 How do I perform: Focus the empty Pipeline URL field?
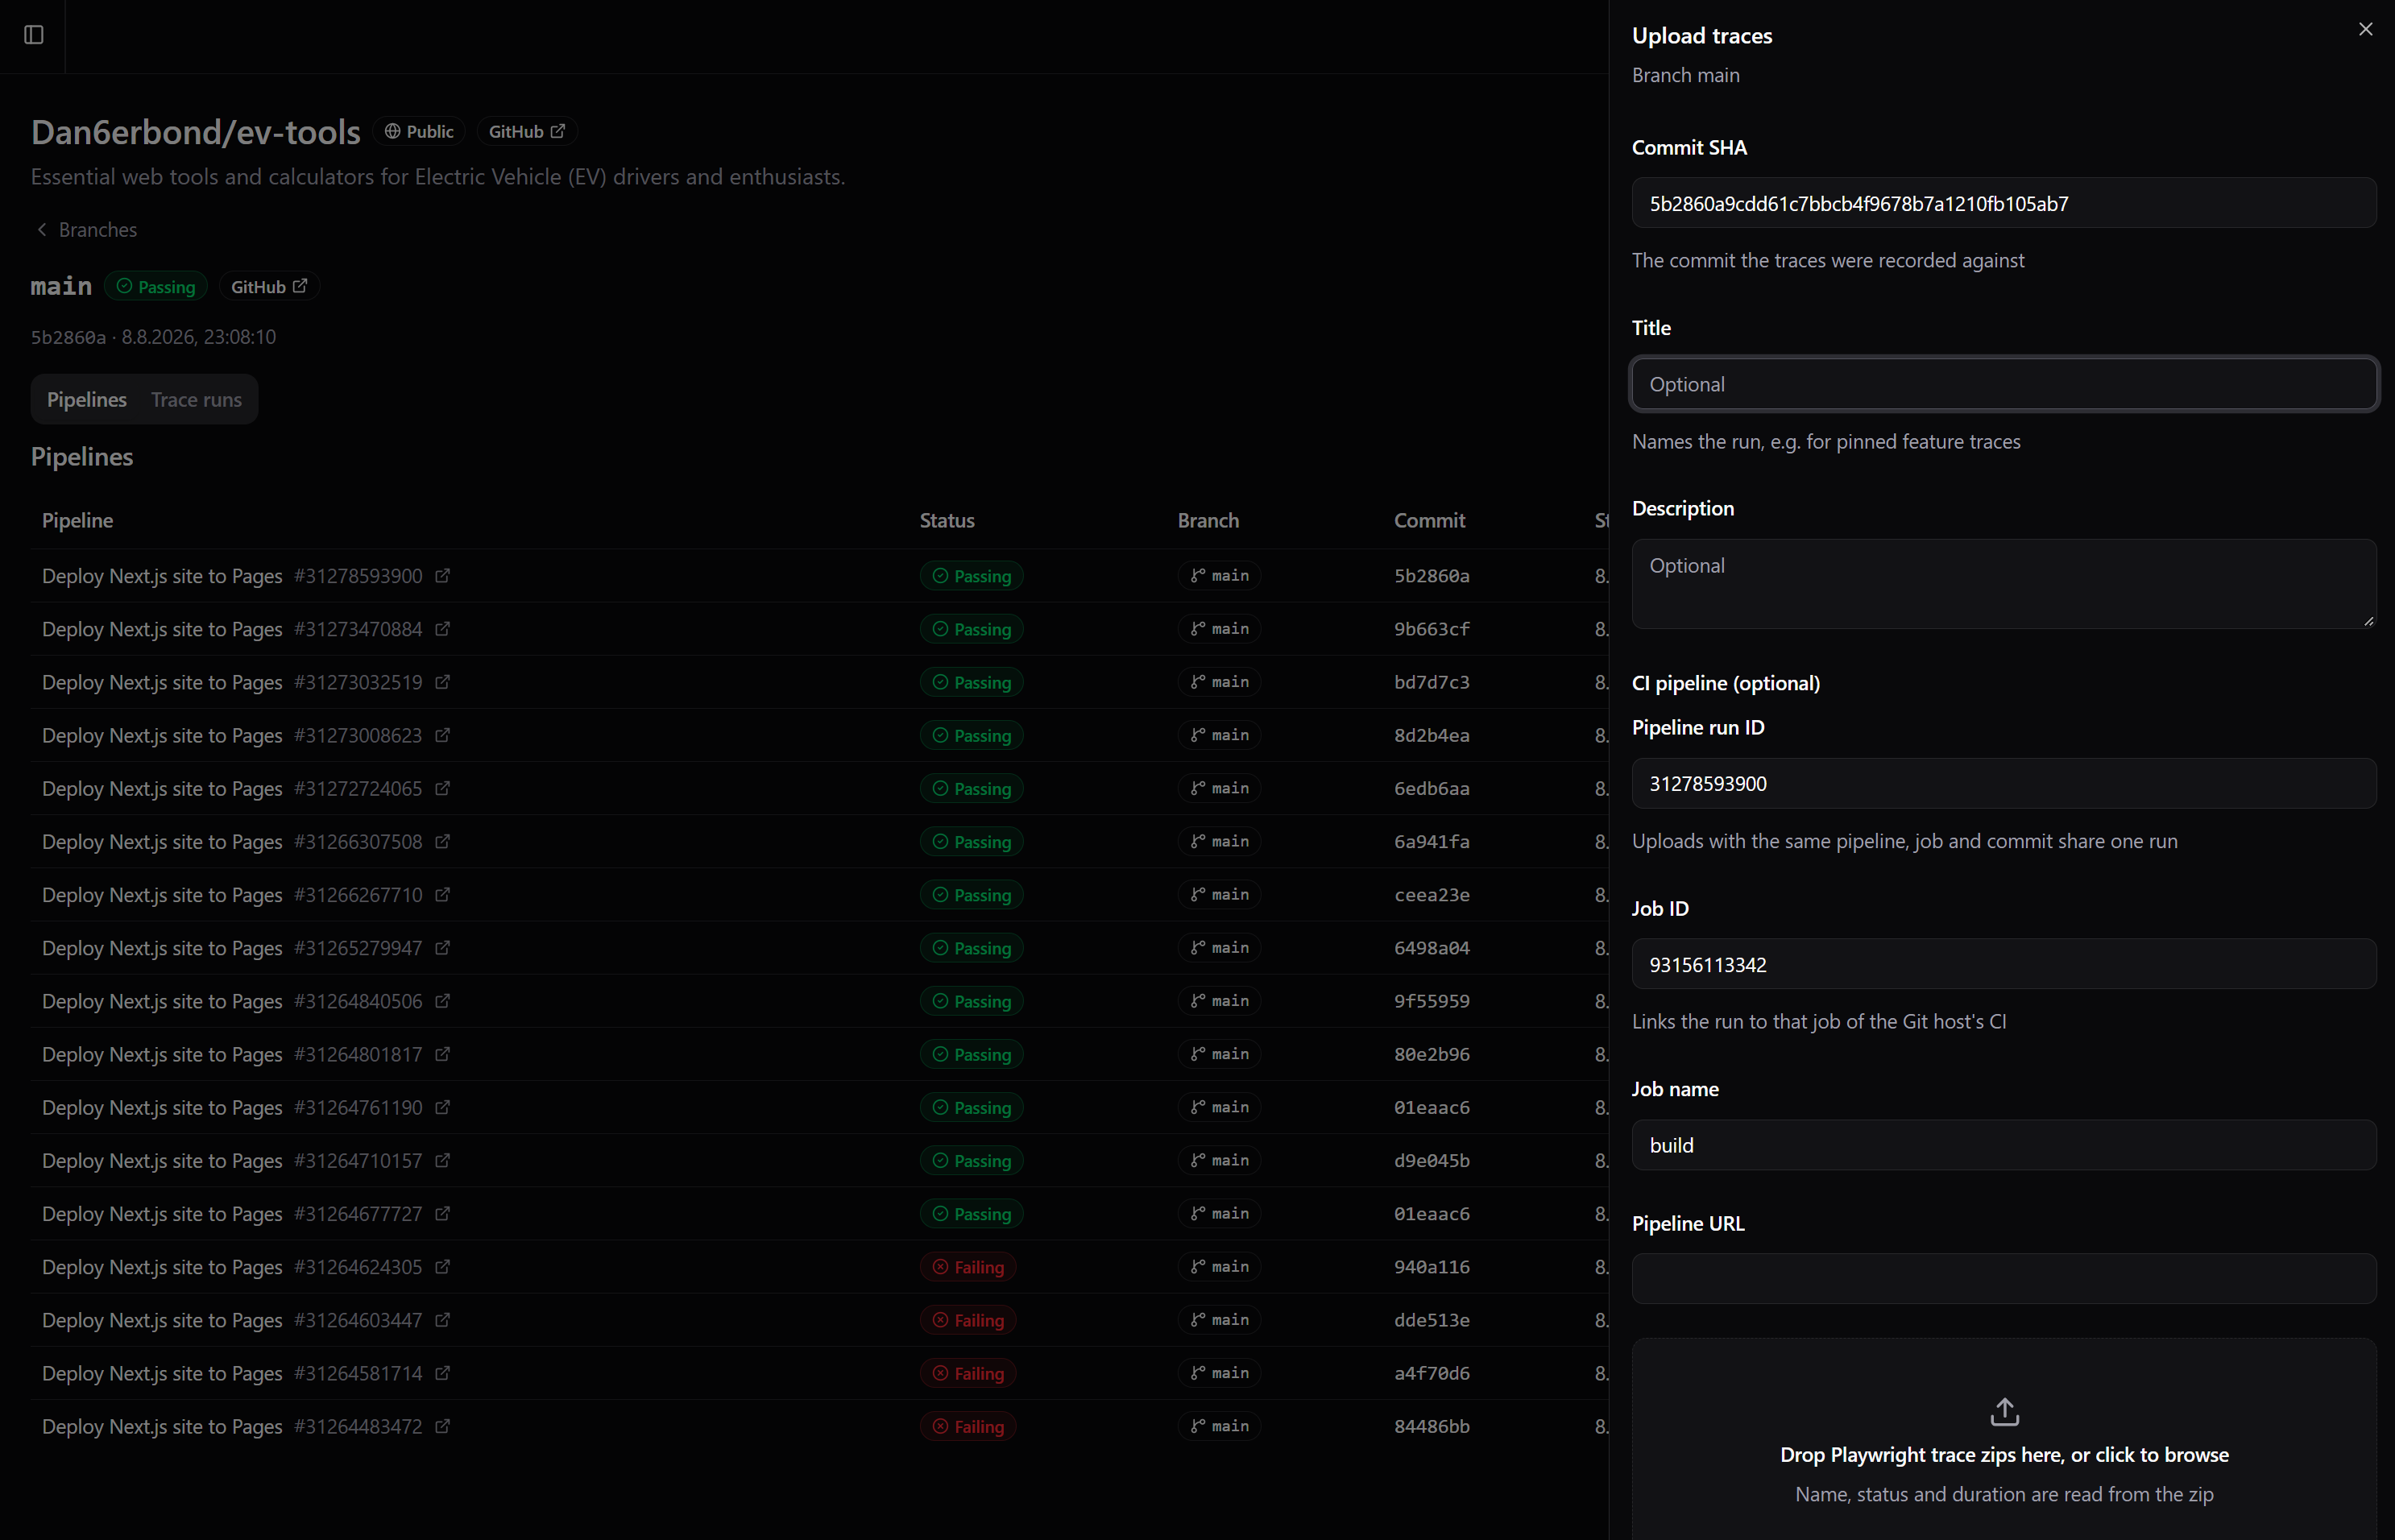(2004, 1279)
